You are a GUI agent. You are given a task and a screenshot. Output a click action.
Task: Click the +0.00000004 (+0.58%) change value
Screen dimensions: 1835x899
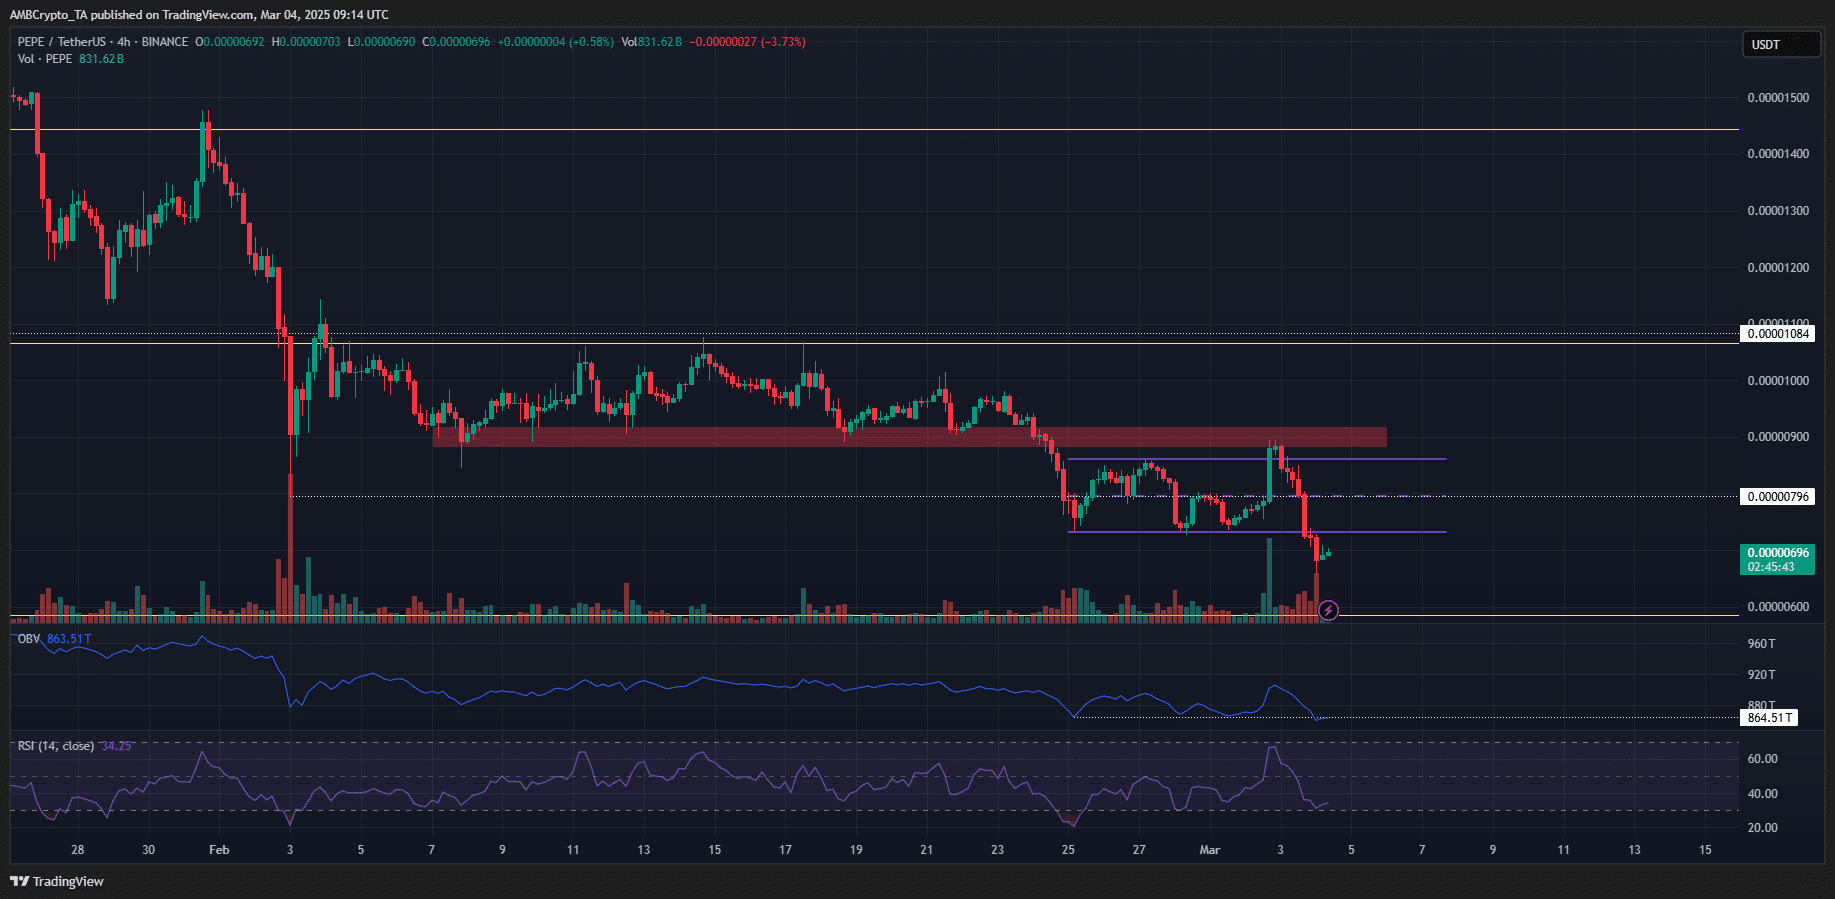pos(556,42)
